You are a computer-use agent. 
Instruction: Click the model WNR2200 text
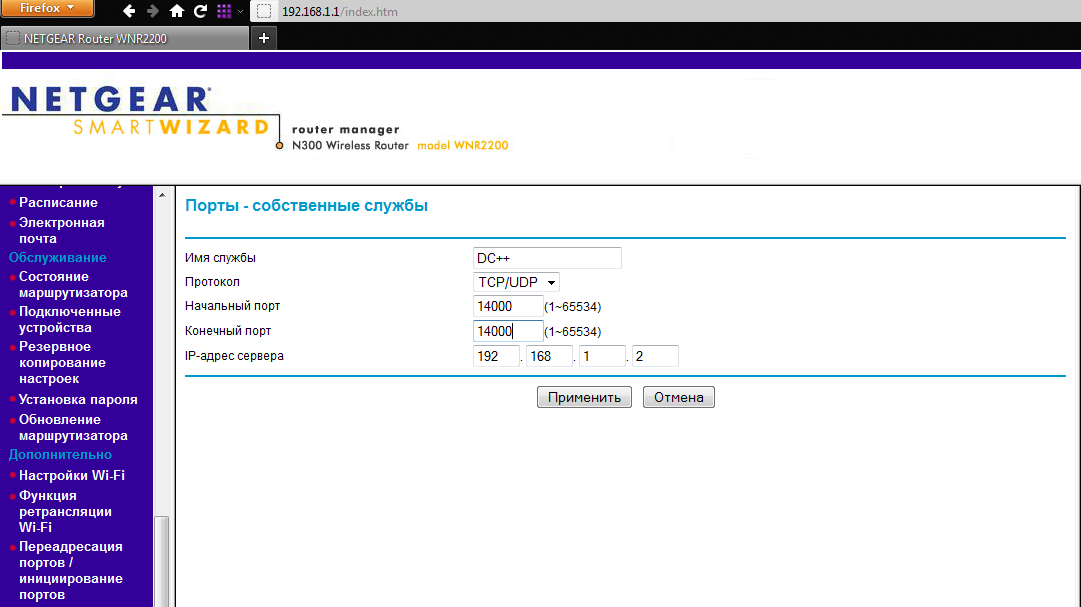tap(463, 146)
